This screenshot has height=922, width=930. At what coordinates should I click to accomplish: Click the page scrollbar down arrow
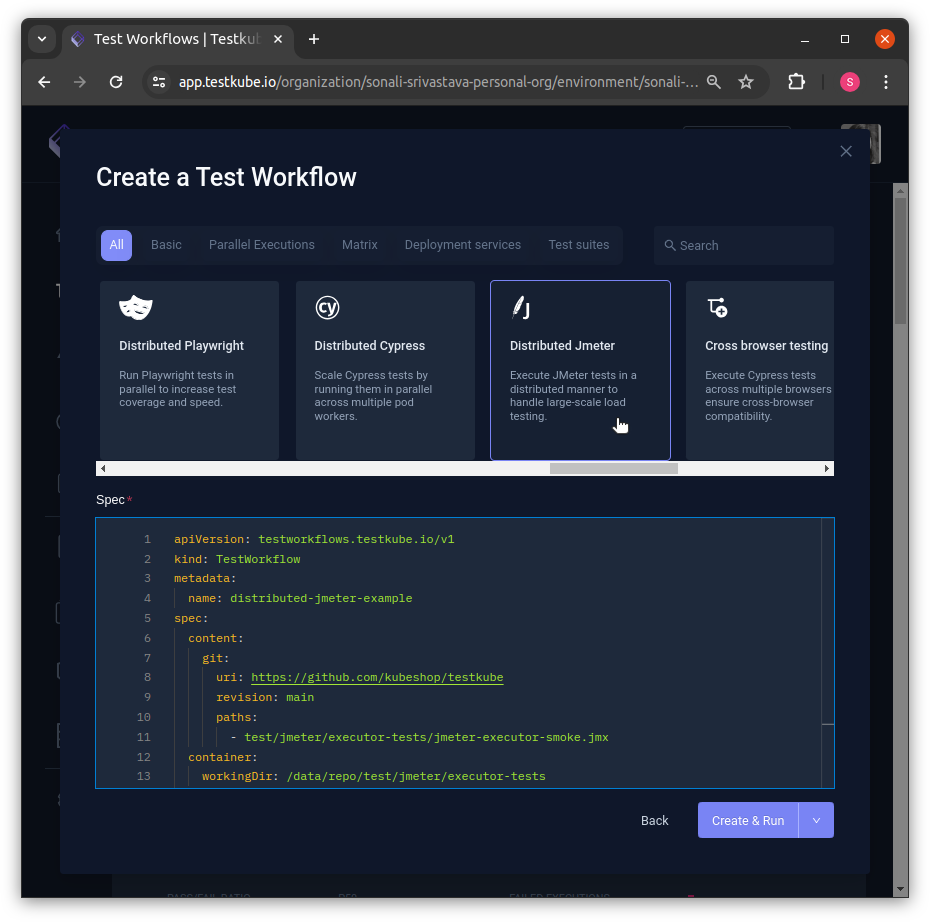pos(900,889)
